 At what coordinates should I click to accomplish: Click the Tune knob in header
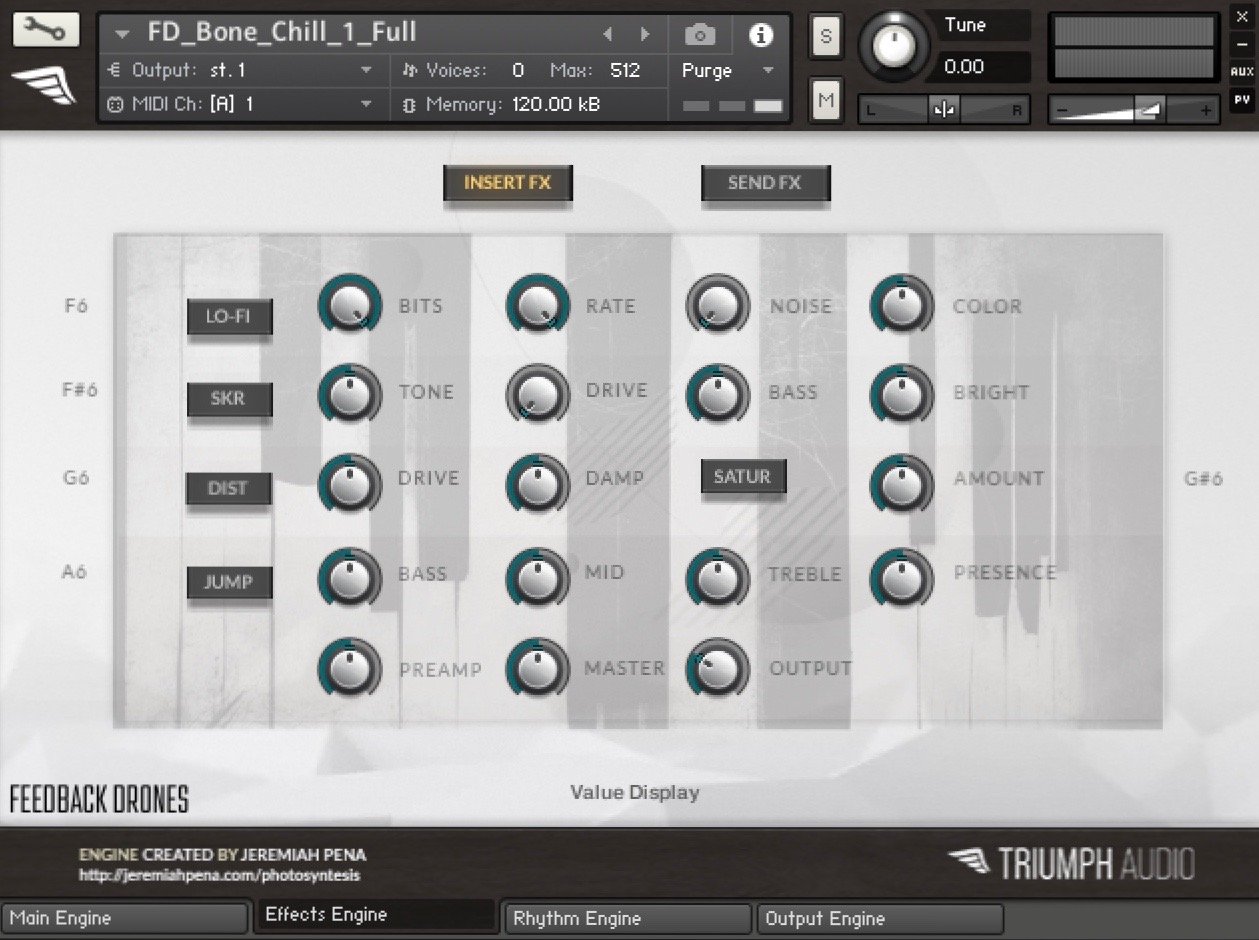(895, 47)
